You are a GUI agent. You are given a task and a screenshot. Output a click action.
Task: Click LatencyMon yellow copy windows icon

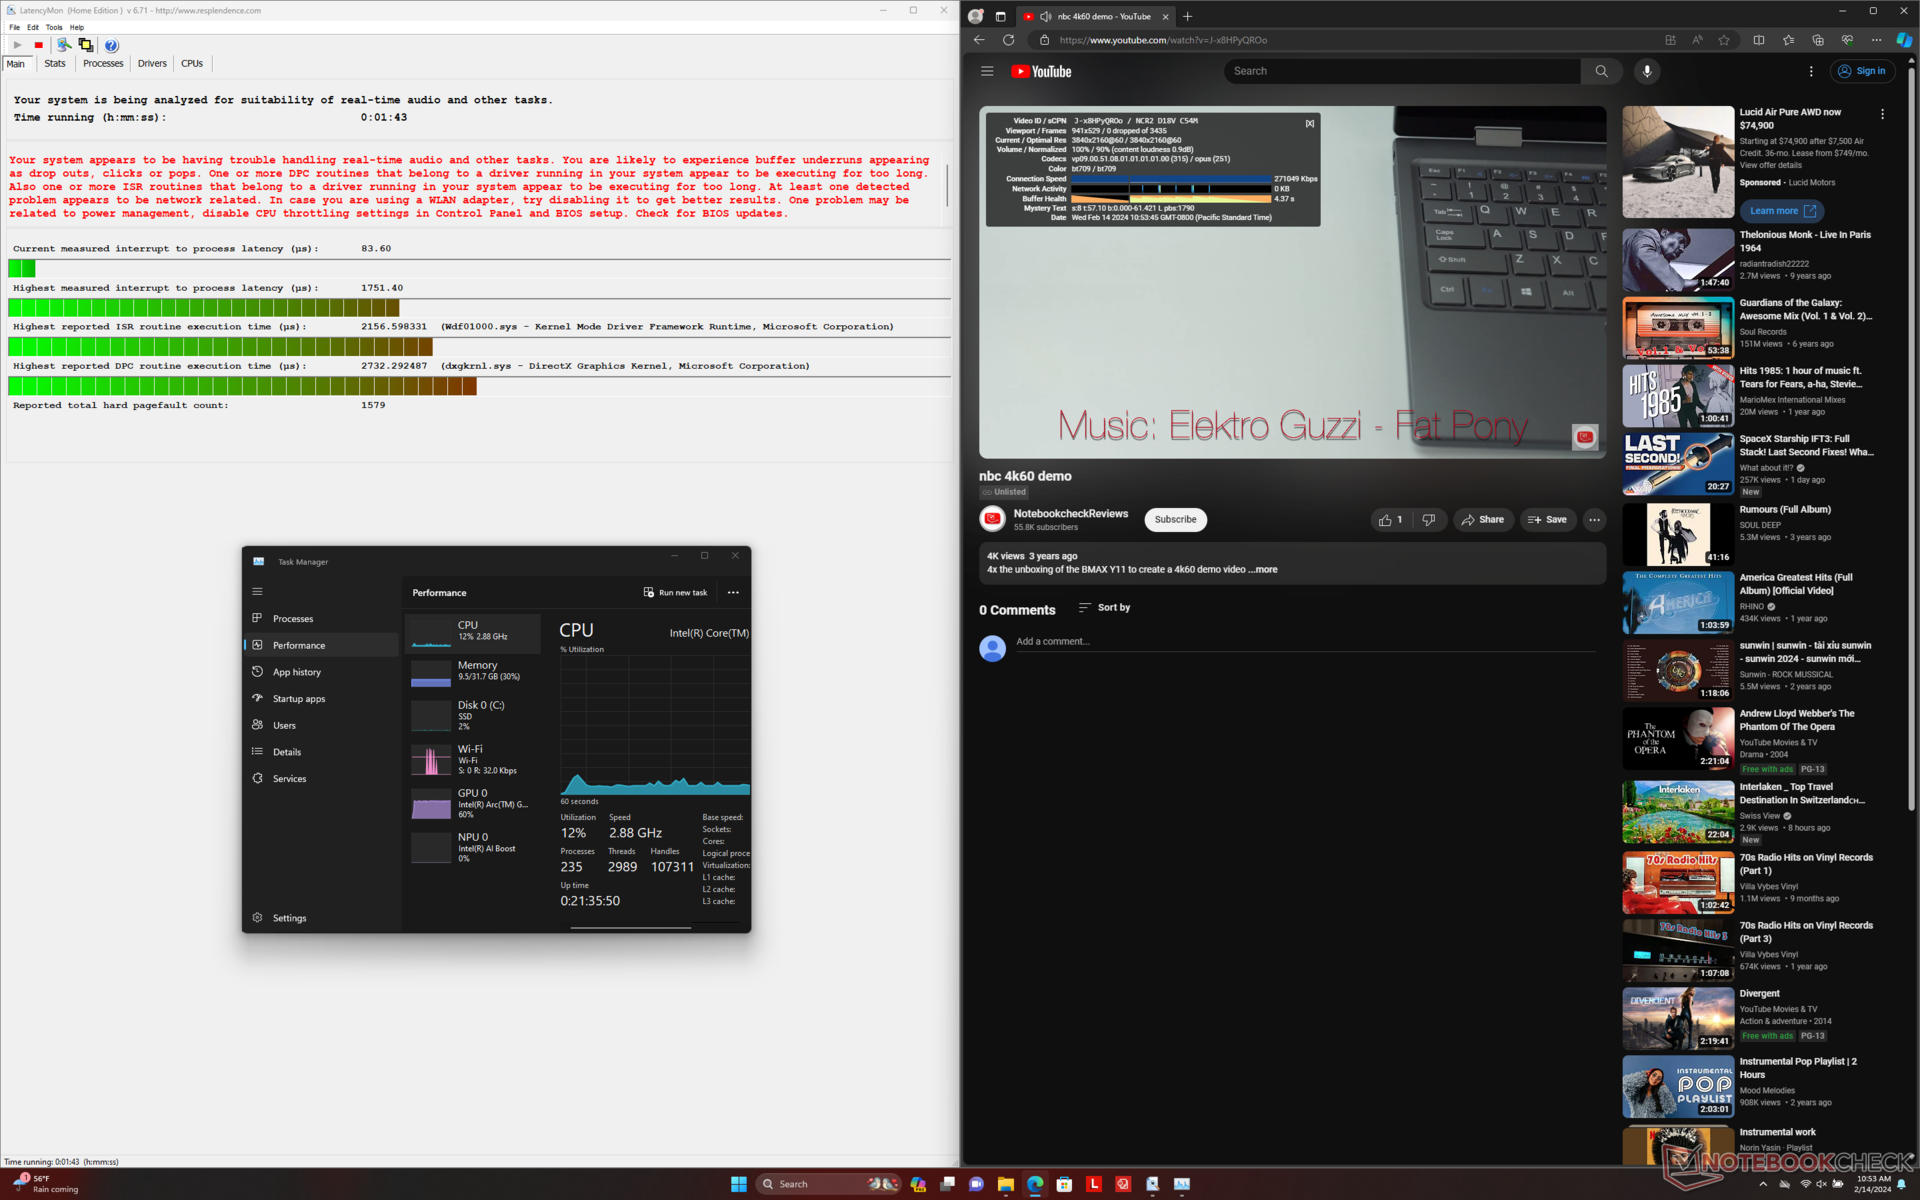86,45
